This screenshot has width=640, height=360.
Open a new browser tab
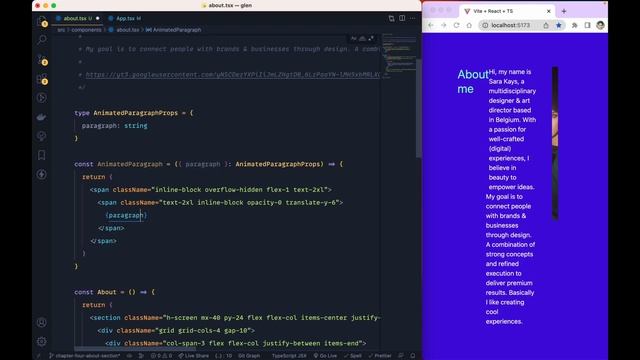[x=564, y=11]
